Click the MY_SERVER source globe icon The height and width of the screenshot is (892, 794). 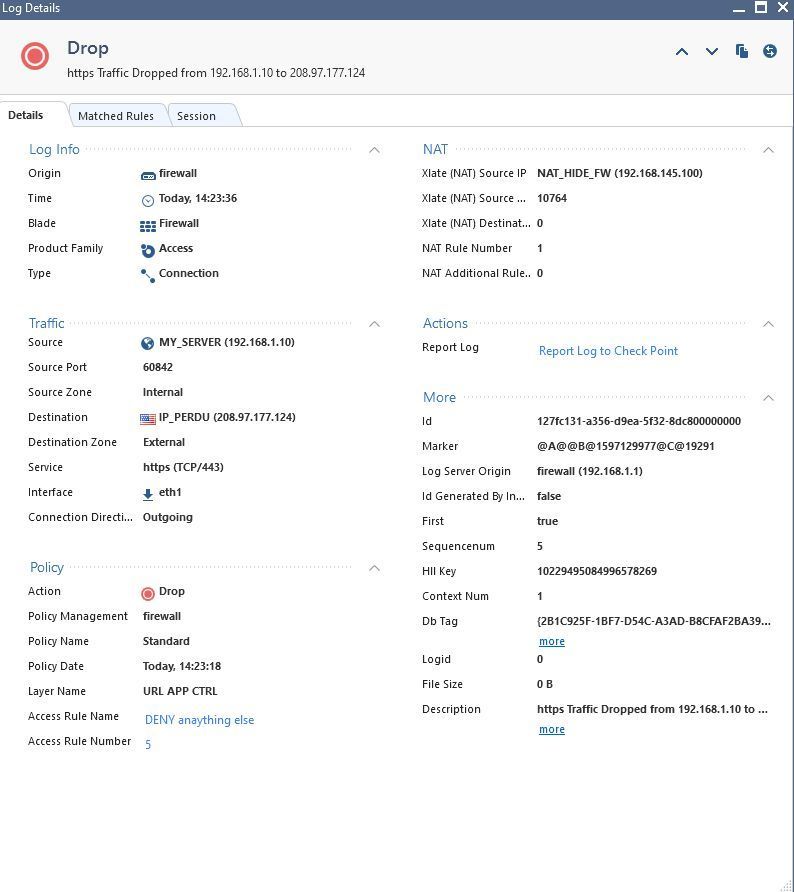tap(148, 343)
